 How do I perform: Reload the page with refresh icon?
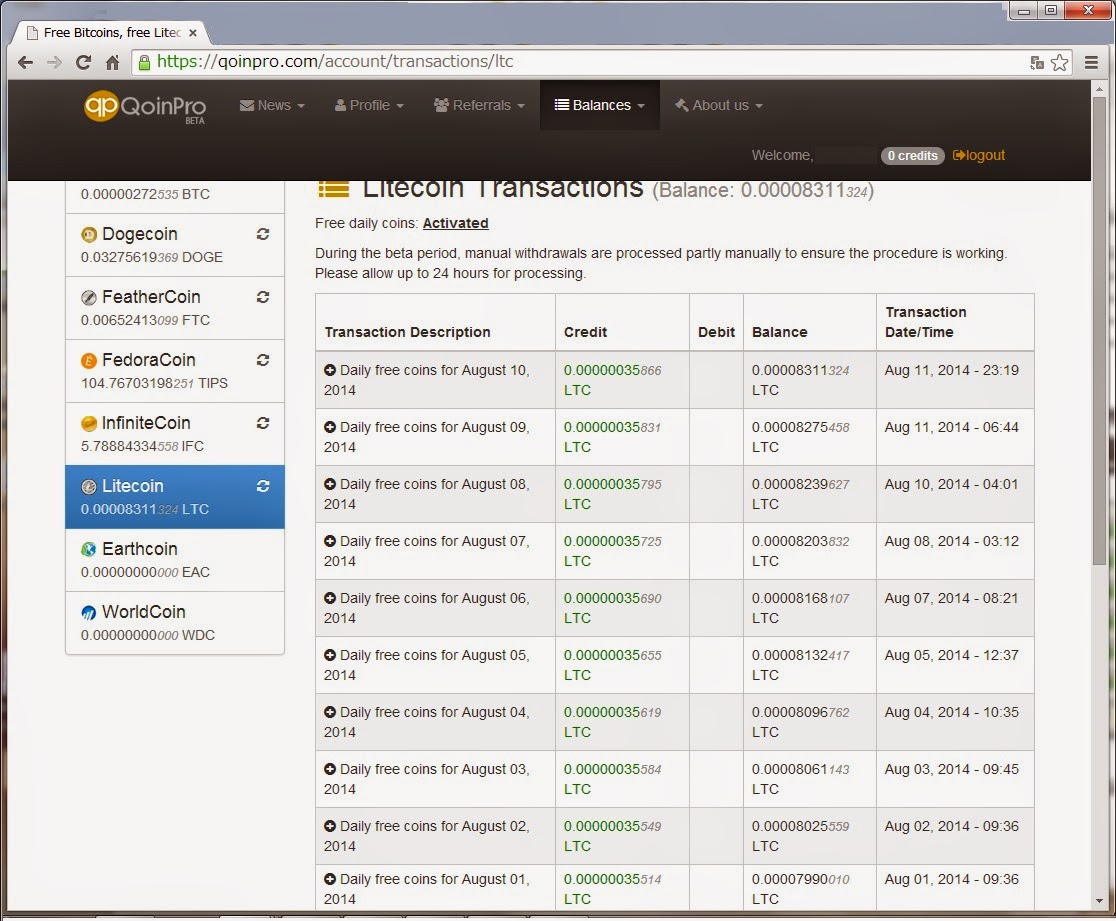(x=83, y=63)
